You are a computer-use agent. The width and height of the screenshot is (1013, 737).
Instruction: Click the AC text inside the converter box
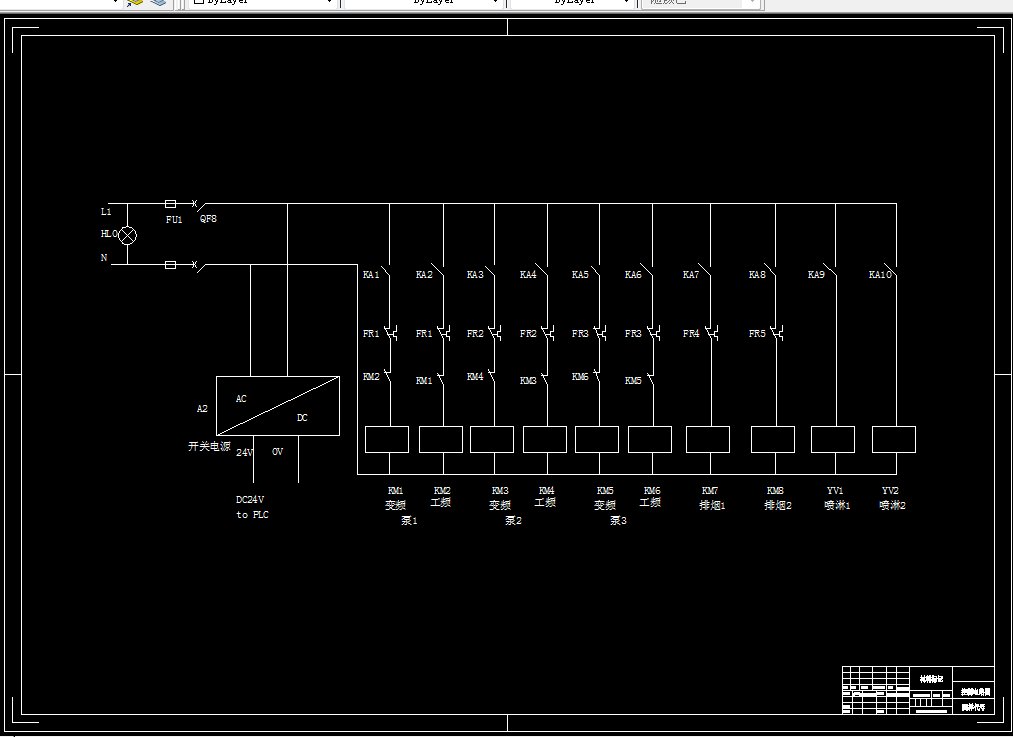click(241, 399)
